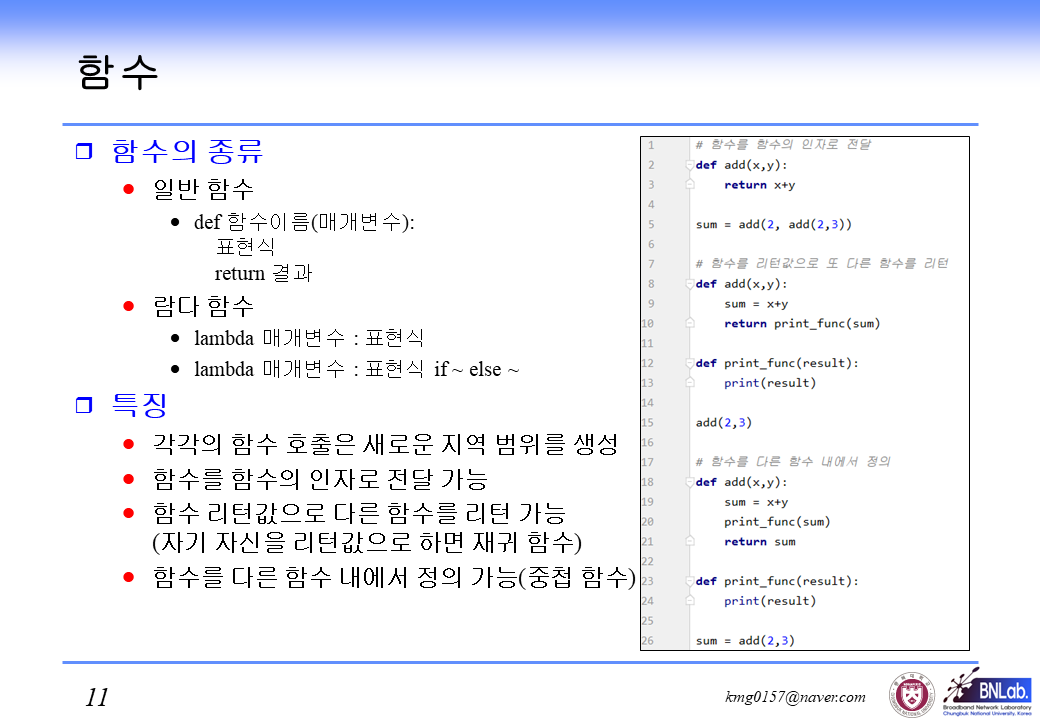Click 'print(result)' on line 24
This screenshot has height=720, width=1040.
(770, 601)
